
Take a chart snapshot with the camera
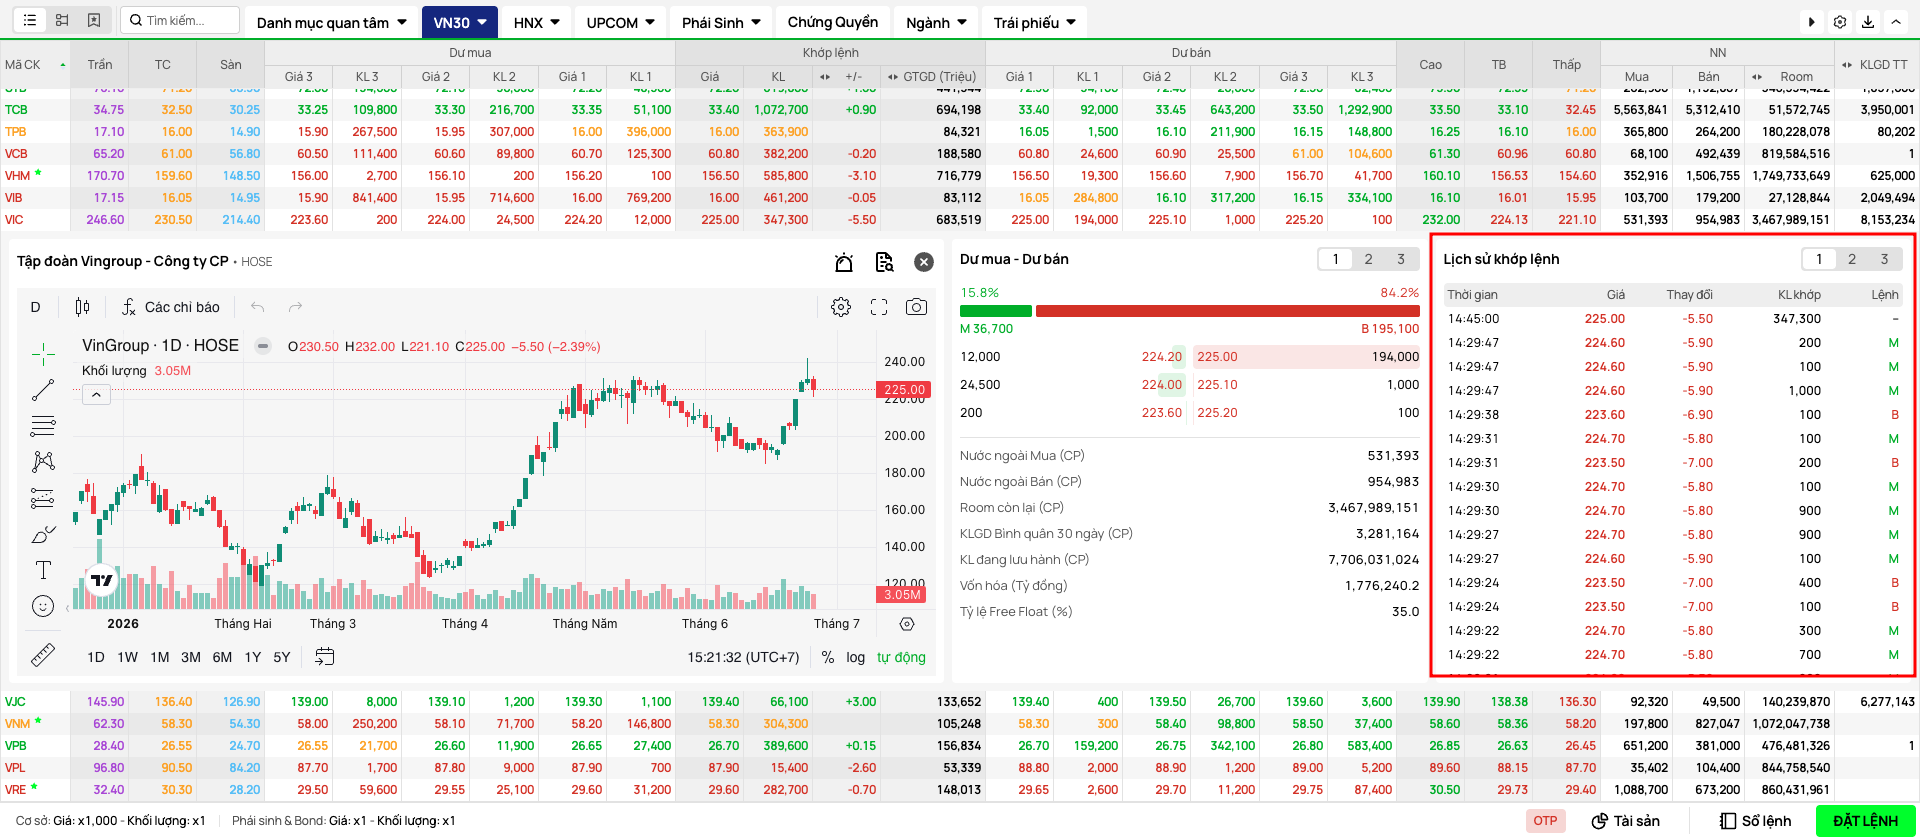pyautogui.click(x=916, y=307)
